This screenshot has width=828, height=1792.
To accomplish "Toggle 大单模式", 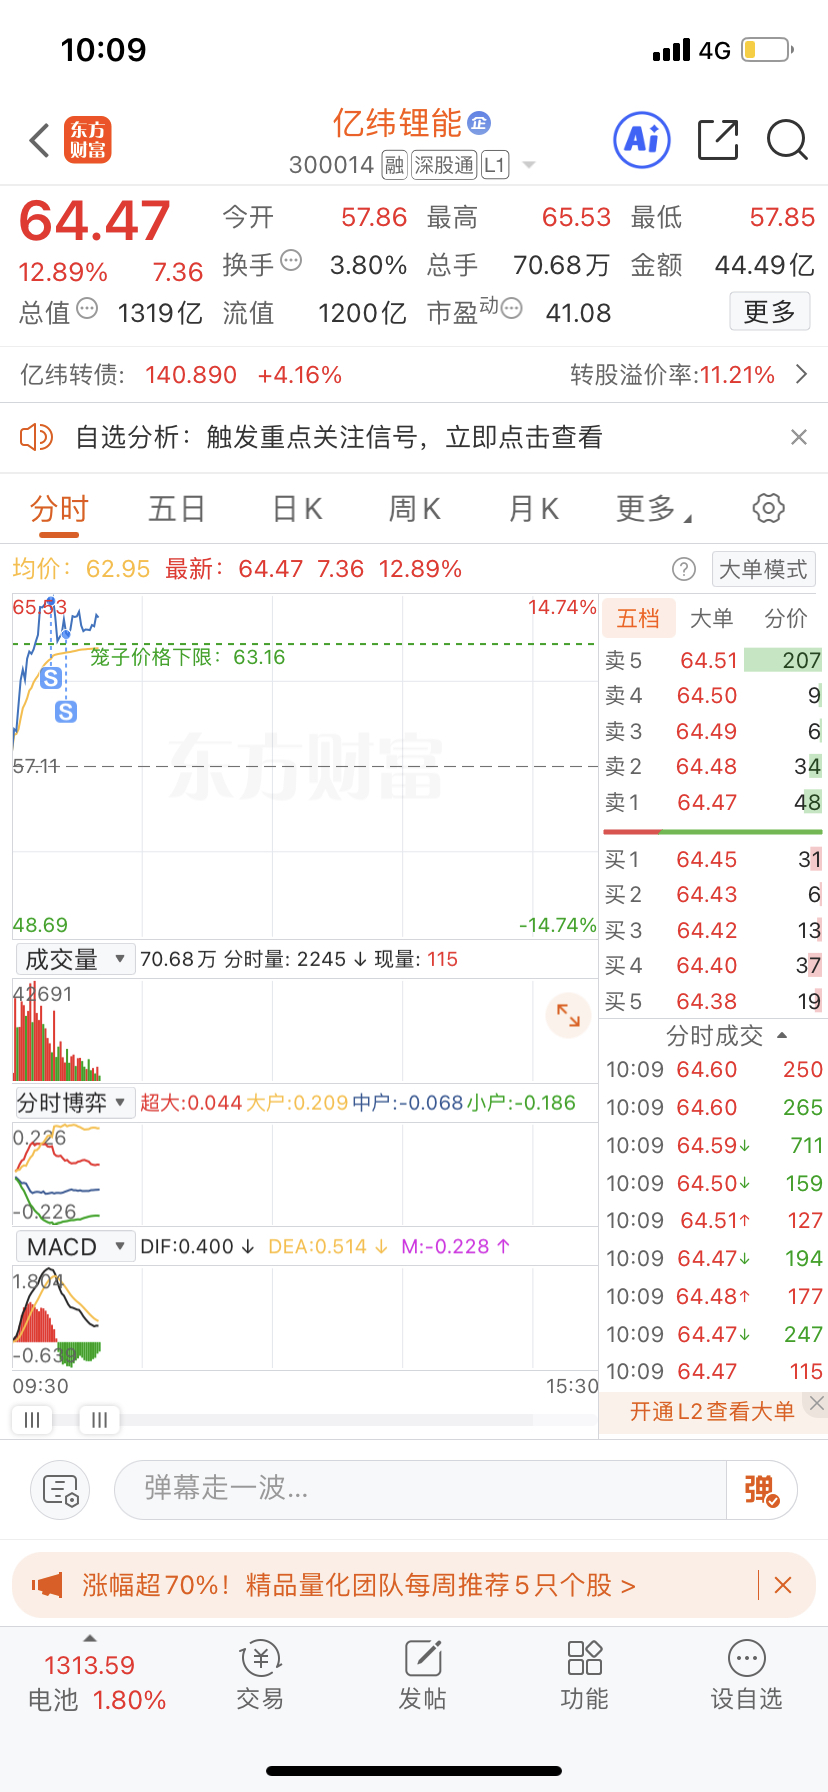I will 763,570.
